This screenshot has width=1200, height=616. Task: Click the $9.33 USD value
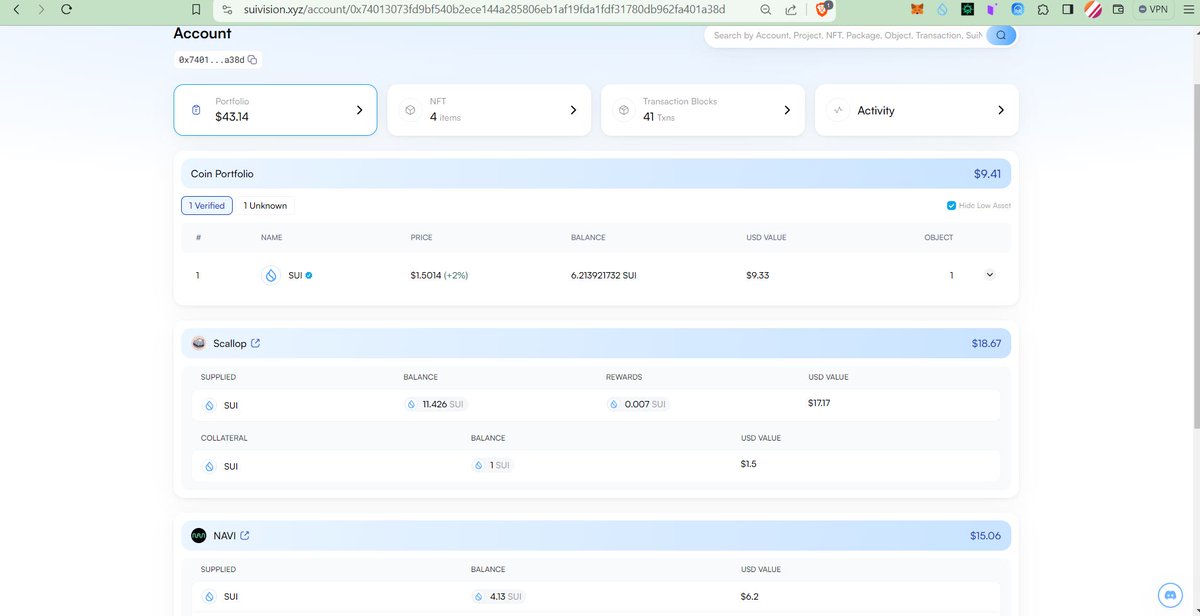[758, 275]
